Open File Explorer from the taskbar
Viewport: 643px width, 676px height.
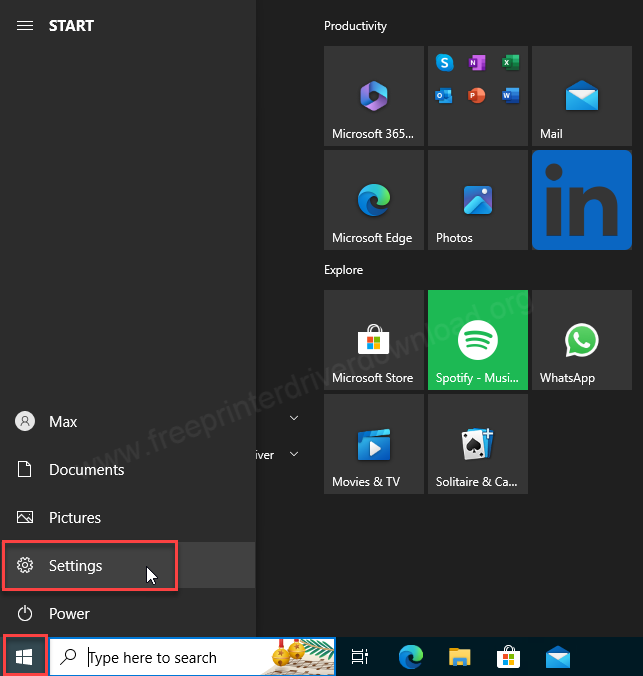[x=459, y=657]
